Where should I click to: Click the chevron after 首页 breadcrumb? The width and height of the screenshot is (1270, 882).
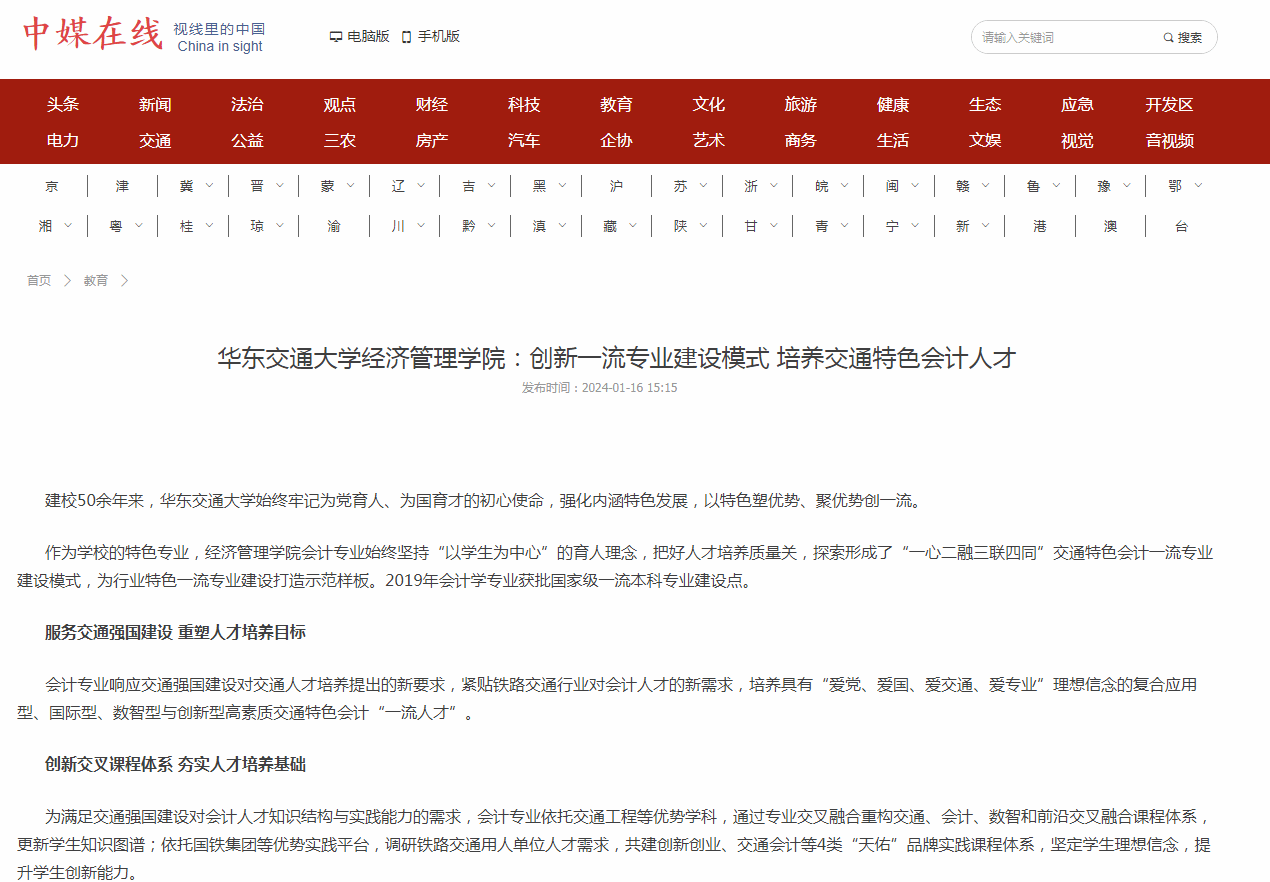[x=67, y=281]
